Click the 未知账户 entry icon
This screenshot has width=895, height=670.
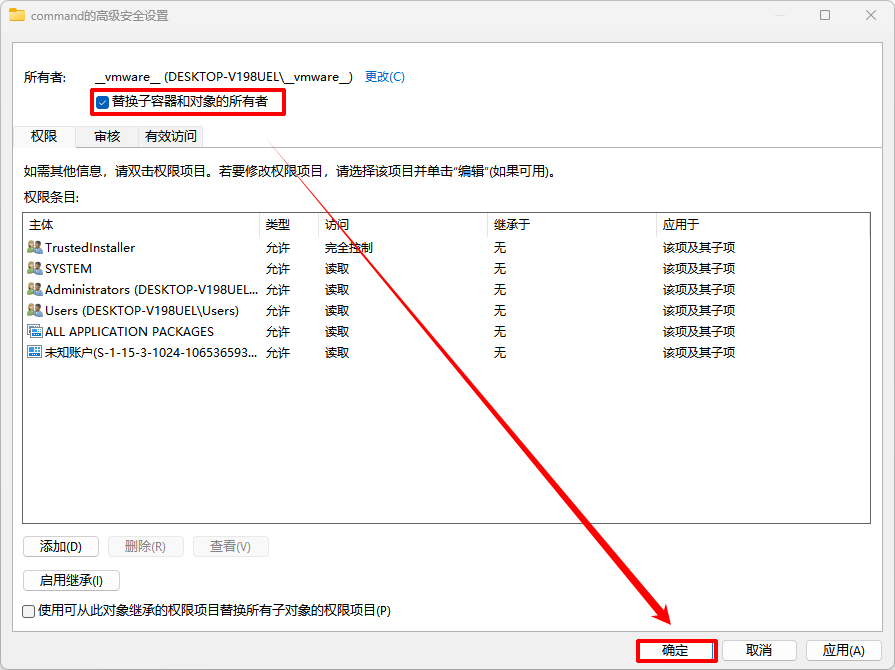coord(35,352)
